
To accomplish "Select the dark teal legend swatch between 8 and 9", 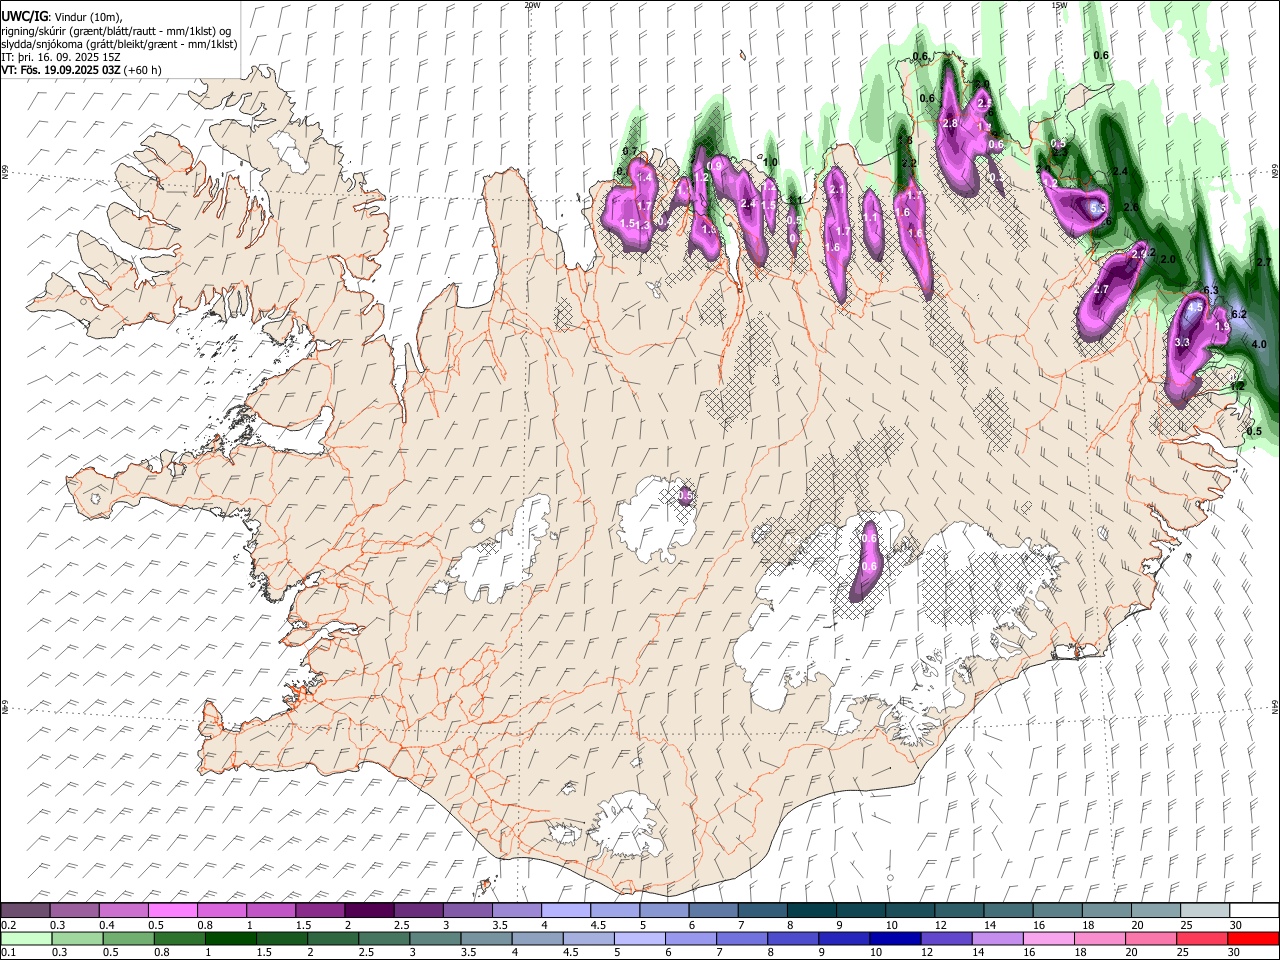I will click(x=812, y=911).
